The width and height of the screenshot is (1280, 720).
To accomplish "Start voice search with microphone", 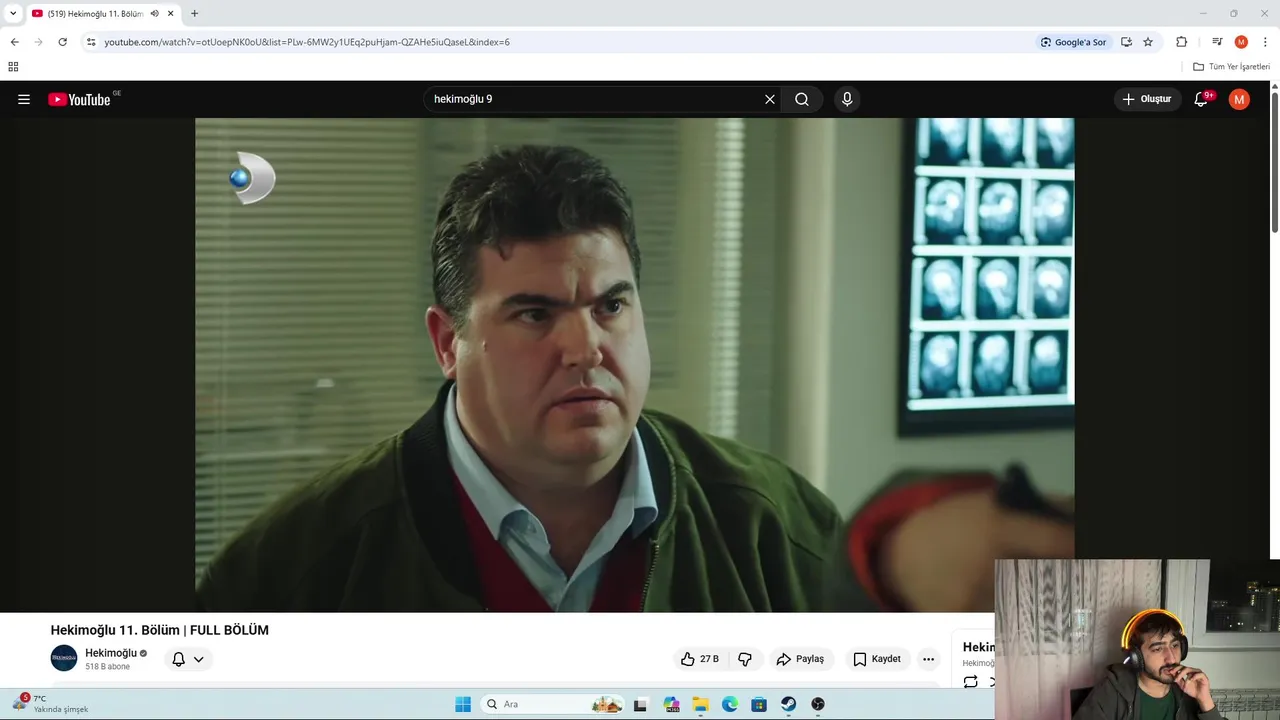I will (x=847, y=99).
